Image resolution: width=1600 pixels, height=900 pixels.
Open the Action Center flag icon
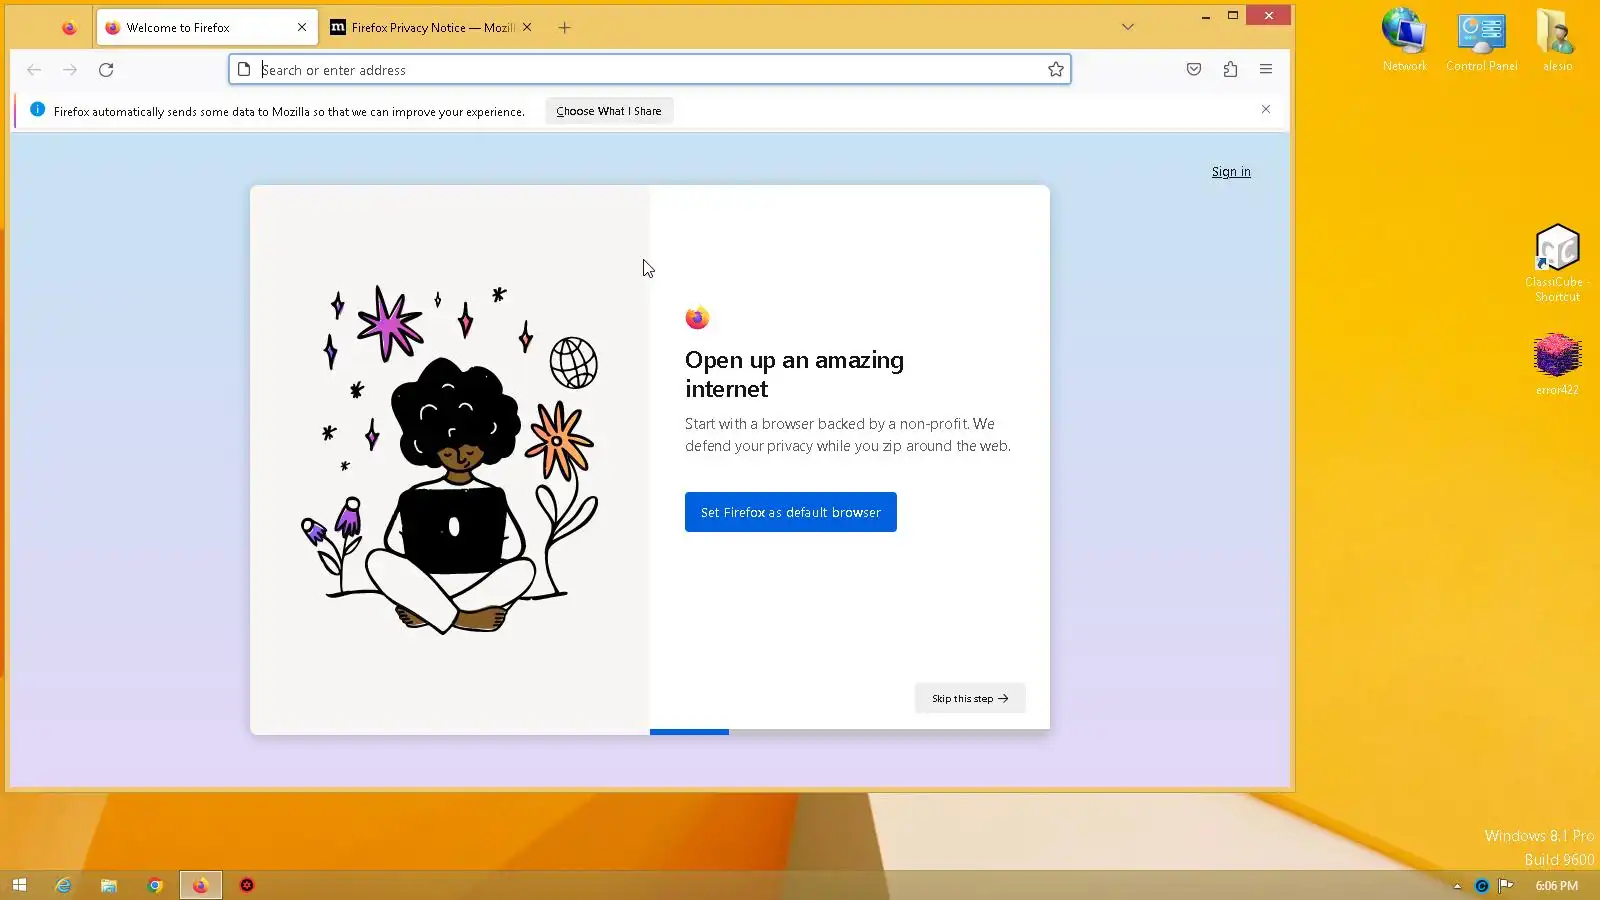point(1505,886)
